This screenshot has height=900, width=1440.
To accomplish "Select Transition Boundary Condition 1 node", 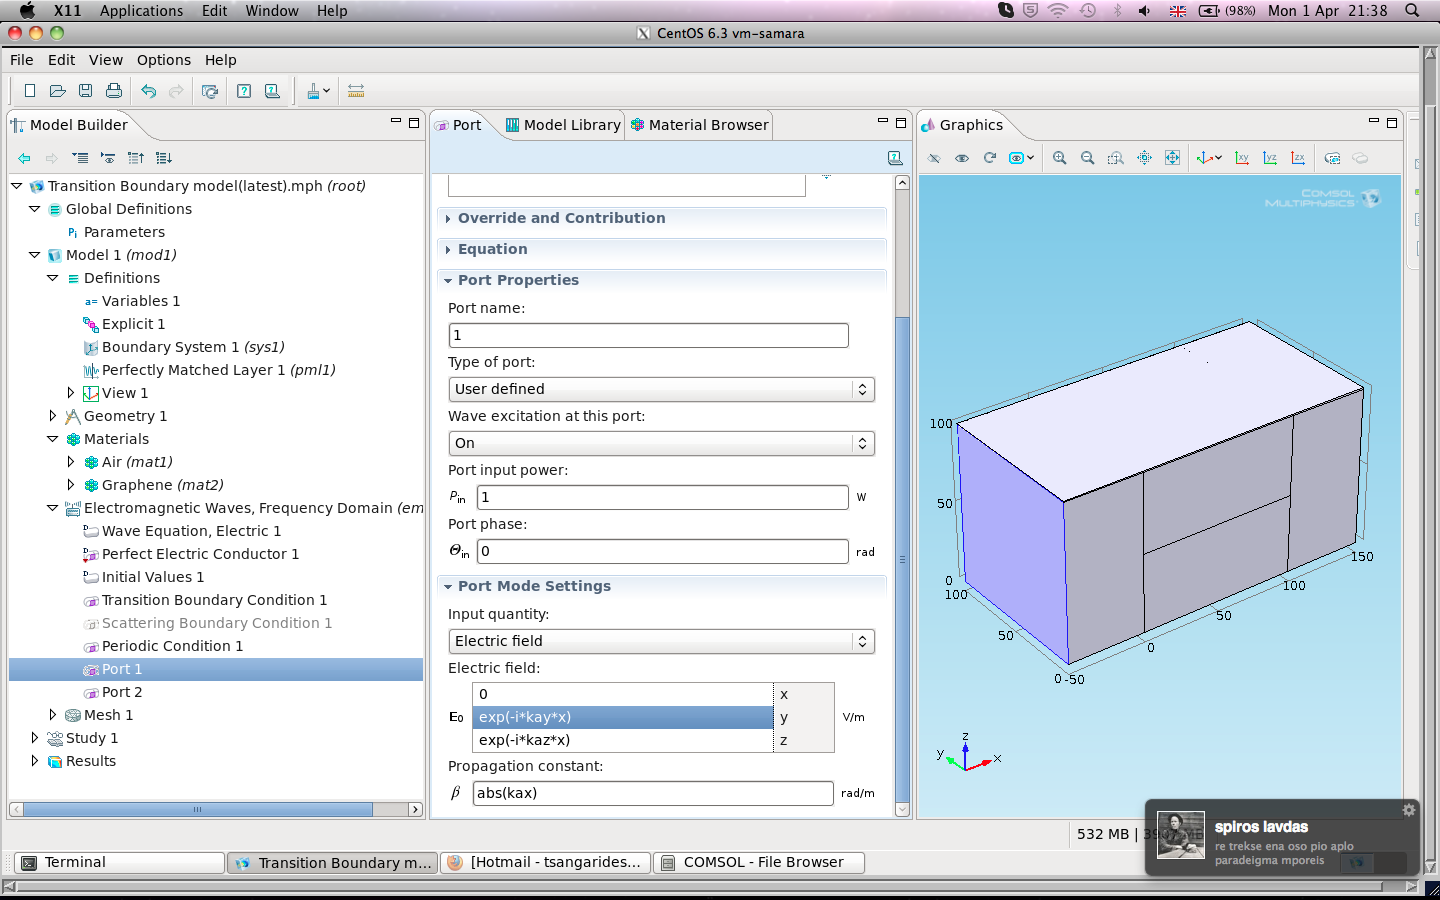I will [214, 600].
